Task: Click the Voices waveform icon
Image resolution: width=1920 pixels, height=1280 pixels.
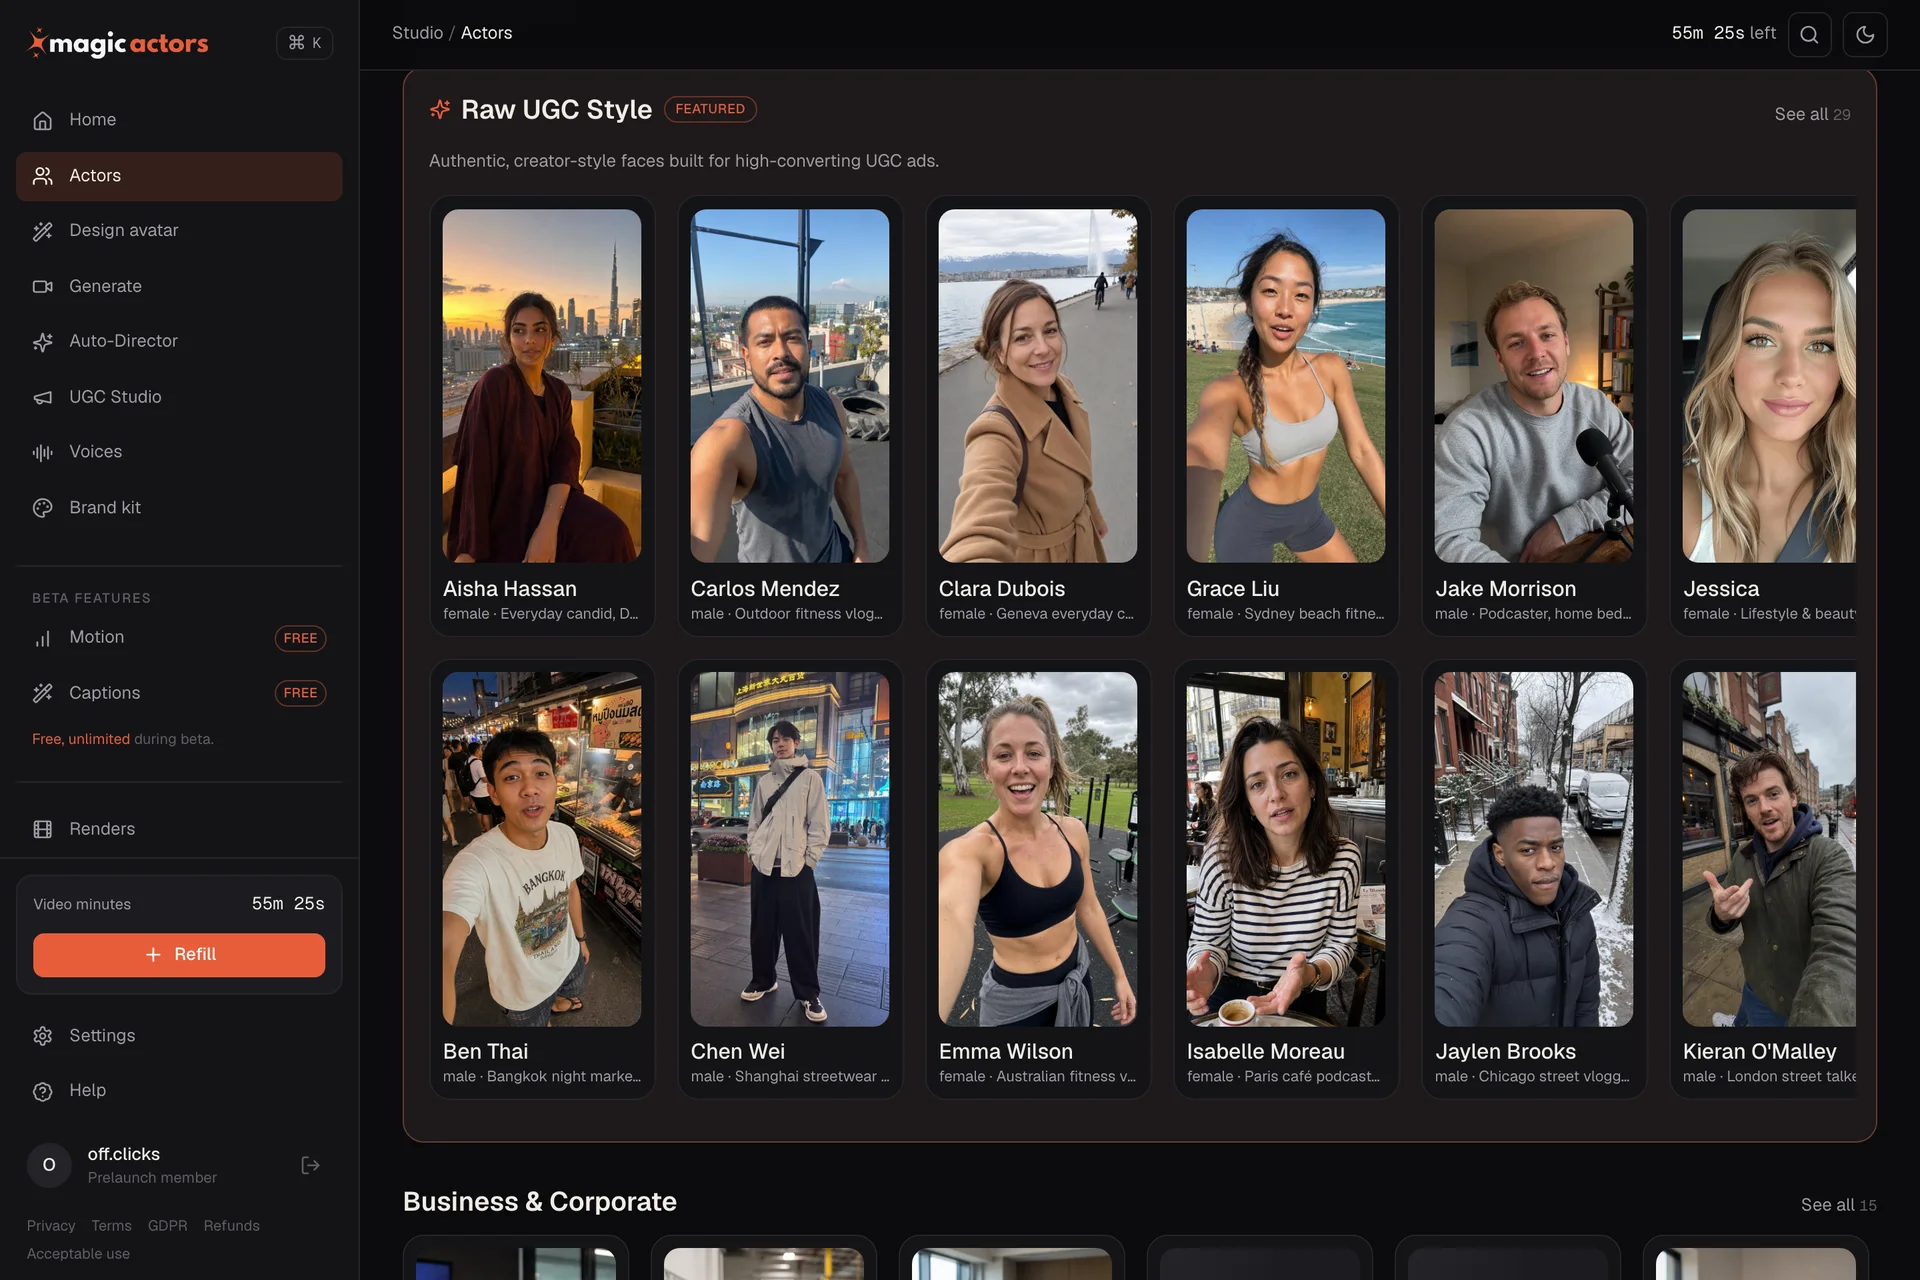Action: (43, 452)
